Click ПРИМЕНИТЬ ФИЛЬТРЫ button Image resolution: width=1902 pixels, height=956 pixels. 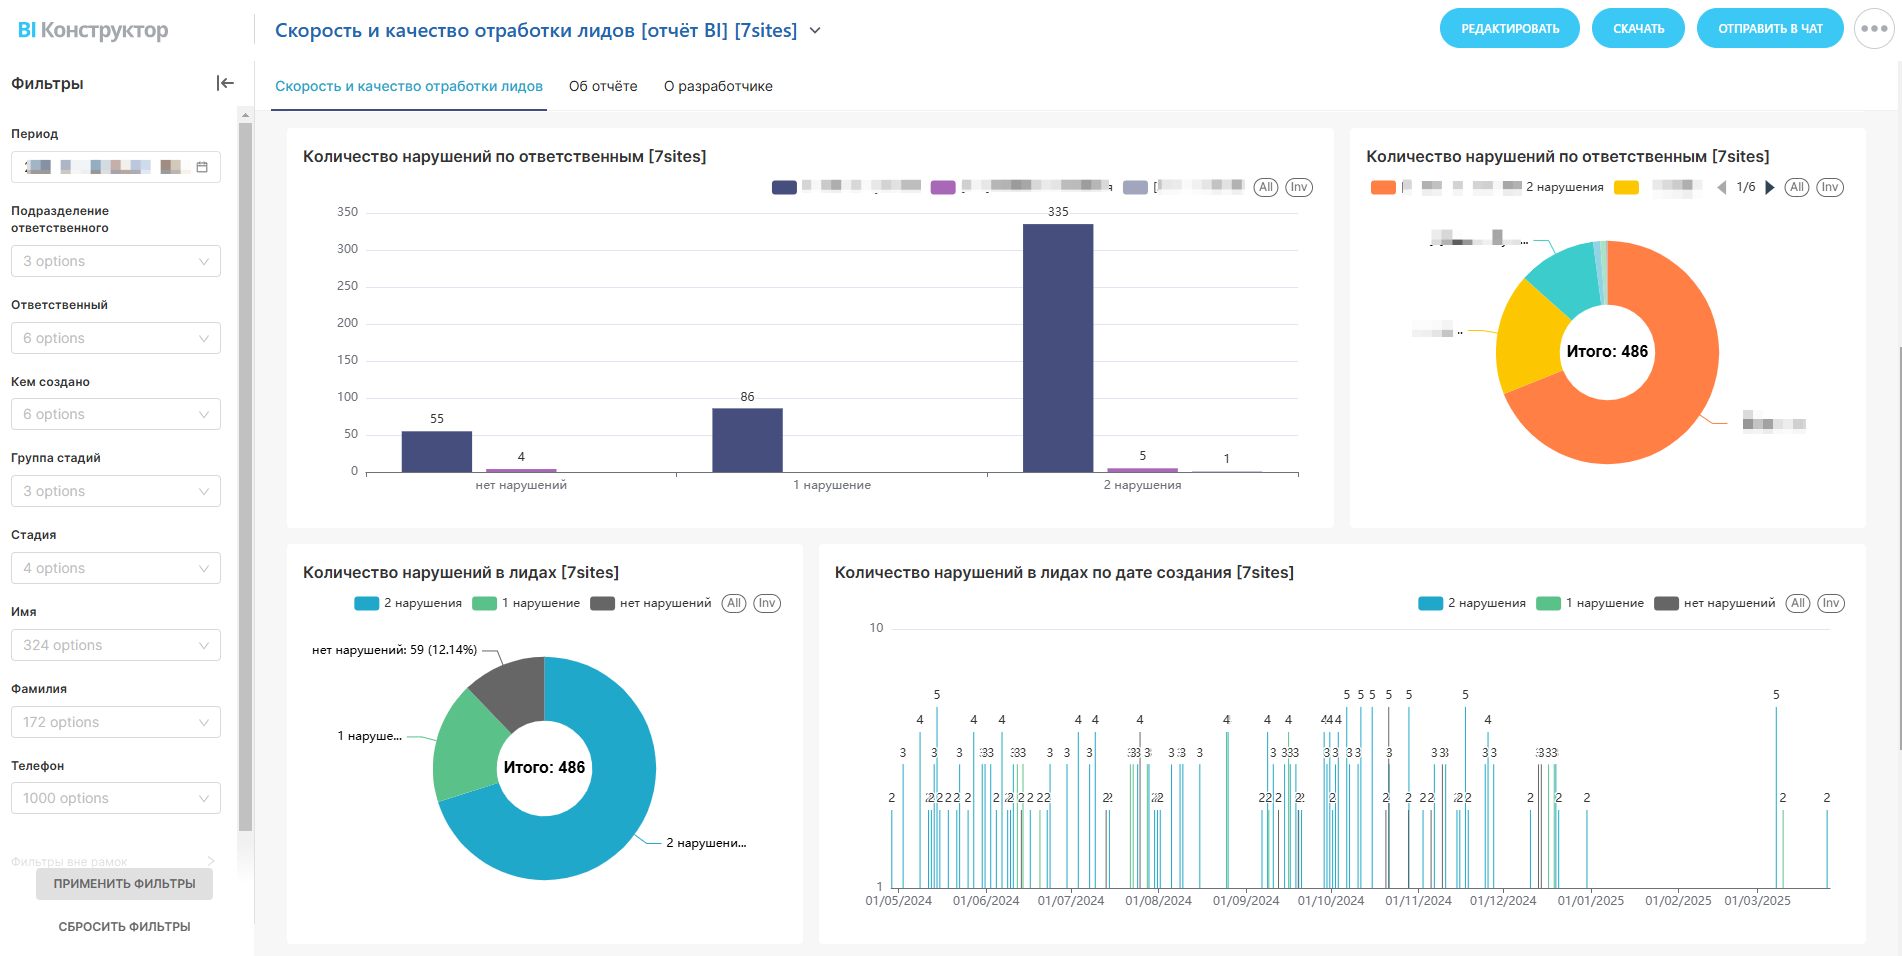click(x=124, y=884)
